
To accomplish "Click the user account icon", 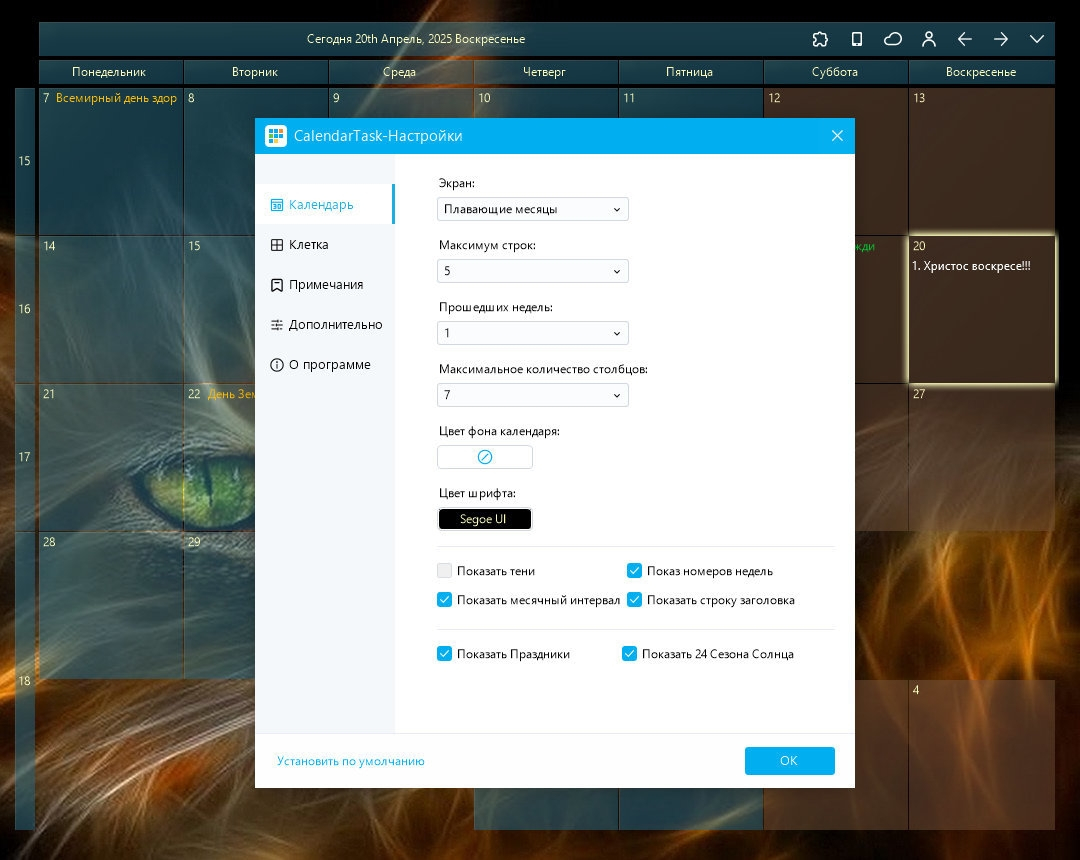I will click(x=928, y=39).
